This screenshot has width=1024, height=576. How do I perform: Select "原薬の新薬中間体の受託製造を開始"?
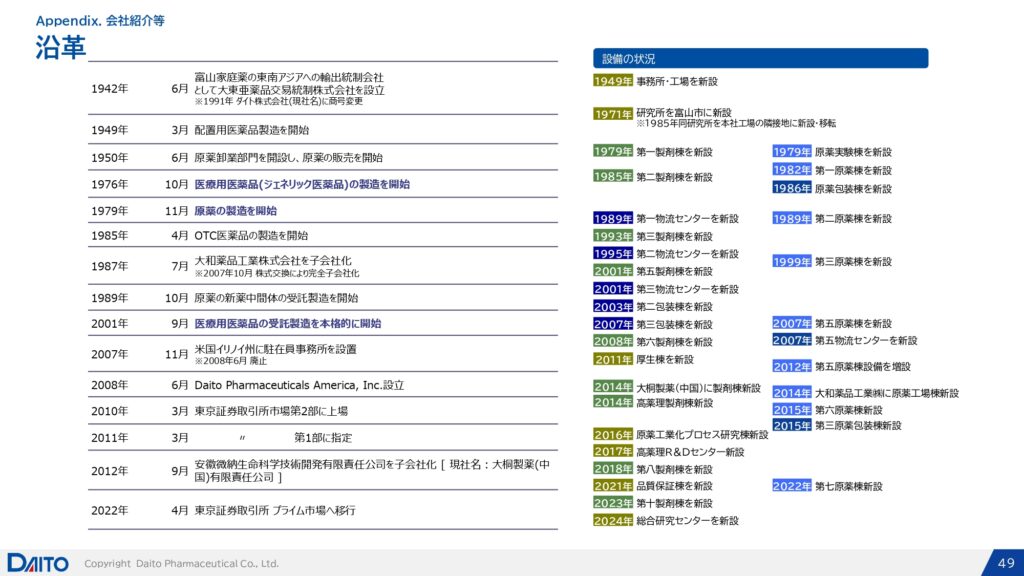pos(276,298)
